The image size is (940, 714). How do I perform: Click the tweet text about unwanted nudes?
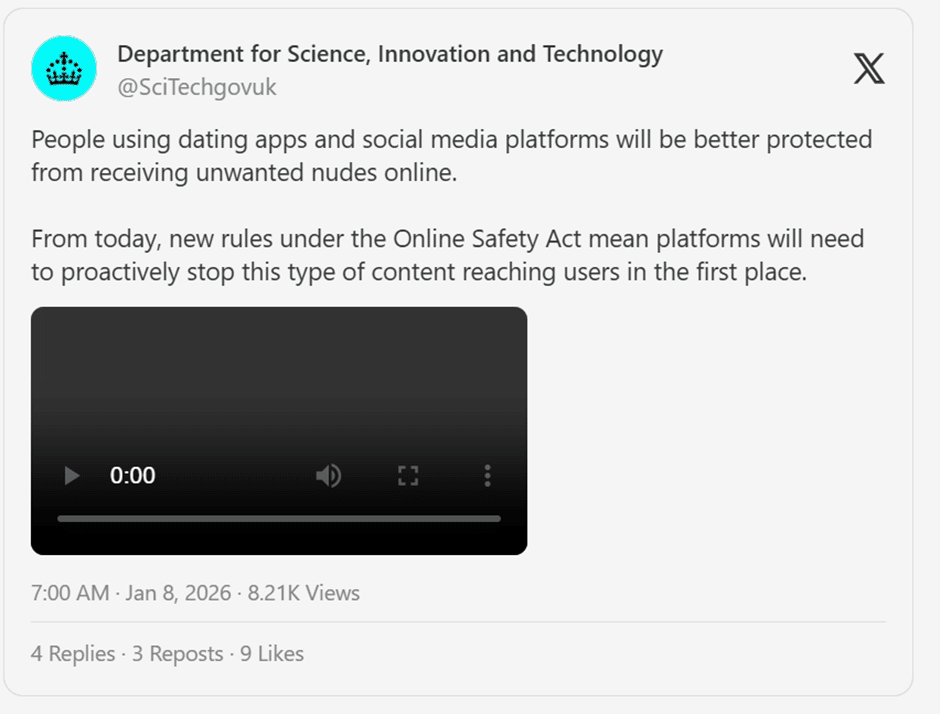pos(450,155)
